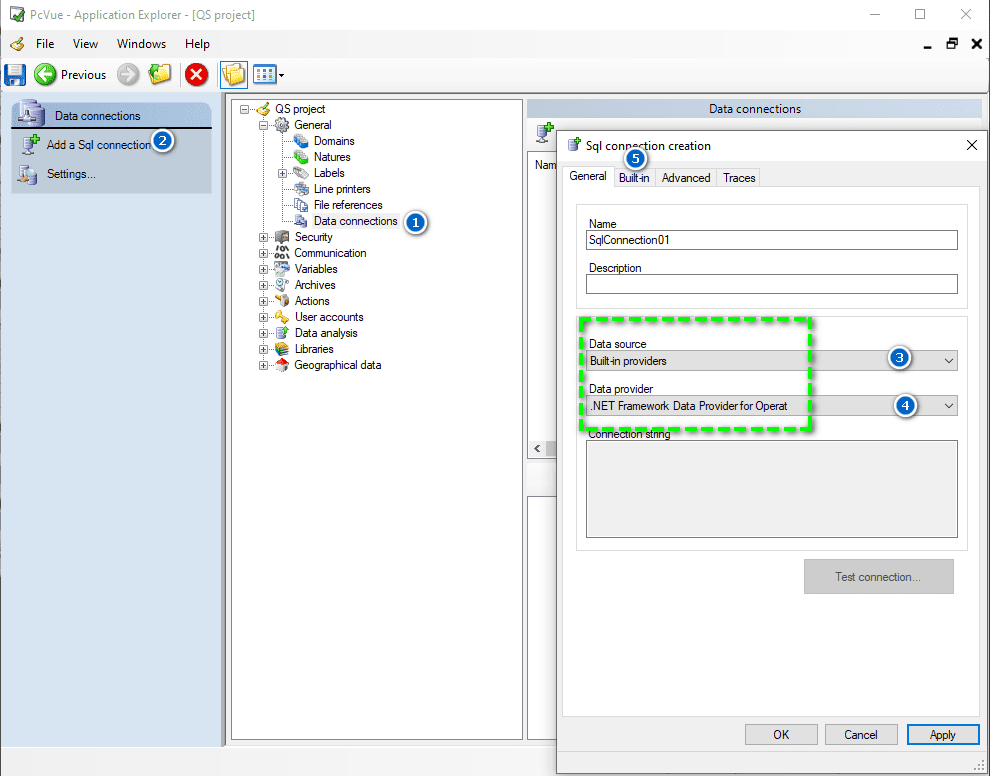Switch to the Advanced tab
The image size is (990, 776).
pyautogui.click(x=686, y=178)
